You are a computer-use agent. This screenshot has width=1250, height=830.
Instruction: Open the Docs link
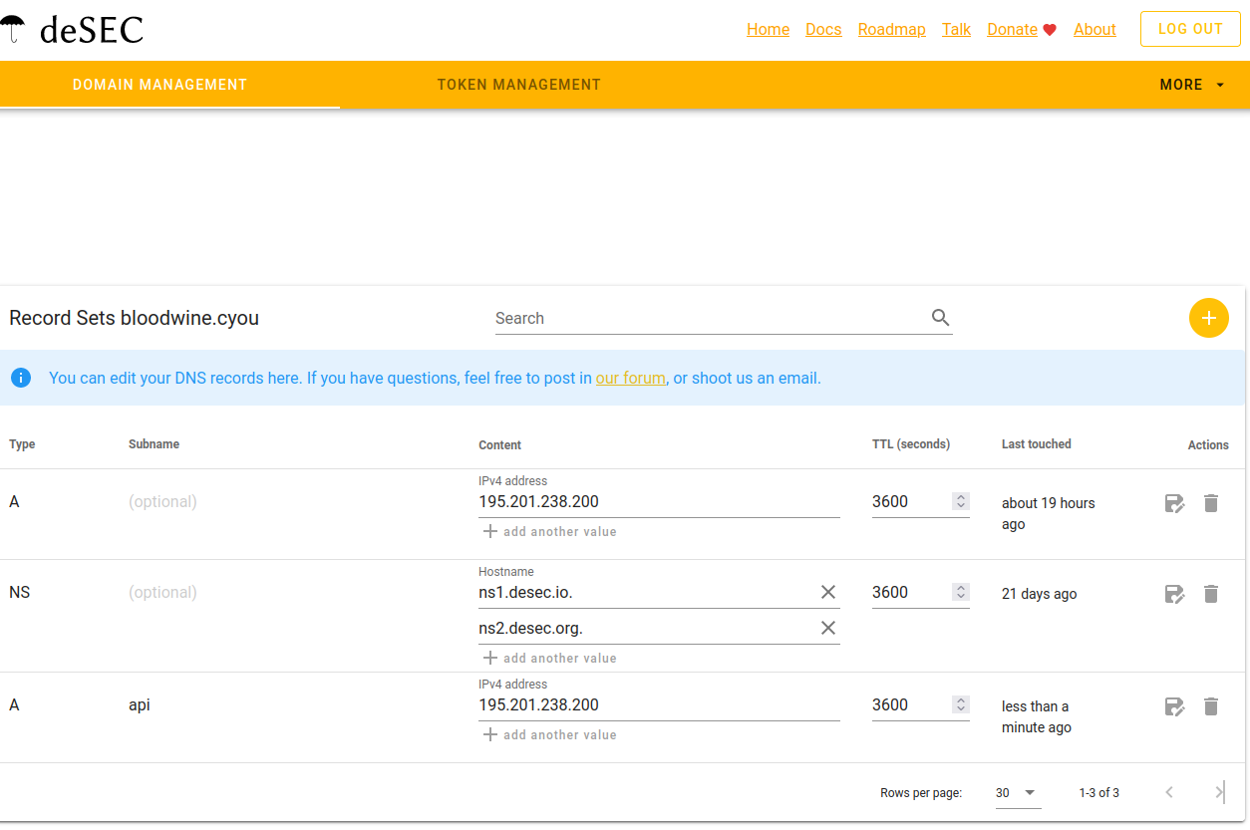point(824,30)
